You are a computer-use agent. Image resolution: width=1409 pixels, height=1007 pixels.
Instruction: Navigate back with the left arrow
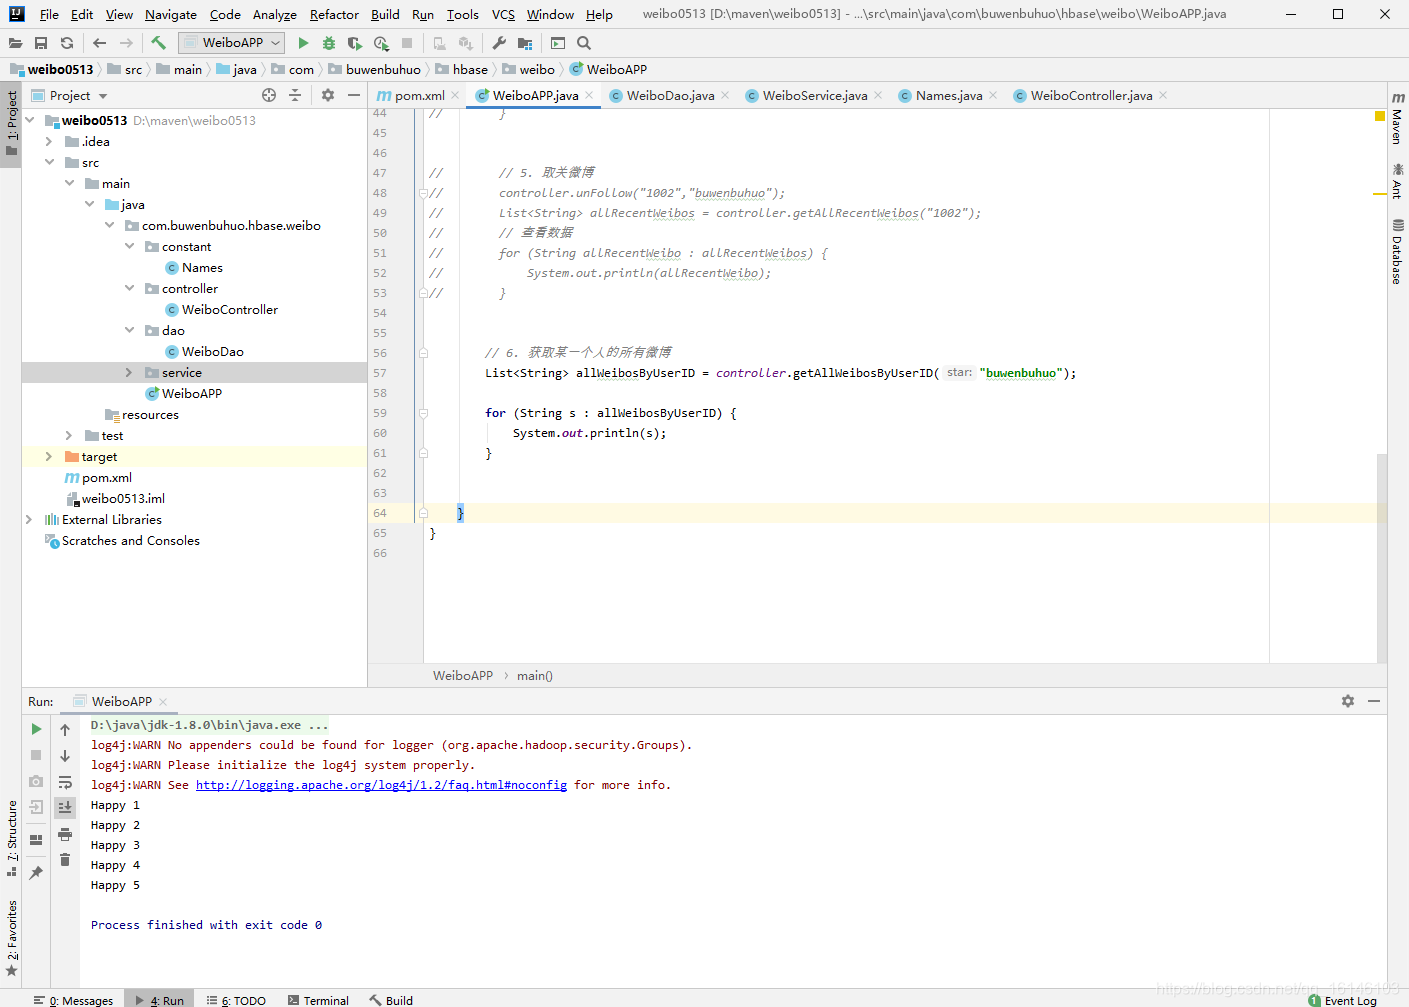[99, 43]
